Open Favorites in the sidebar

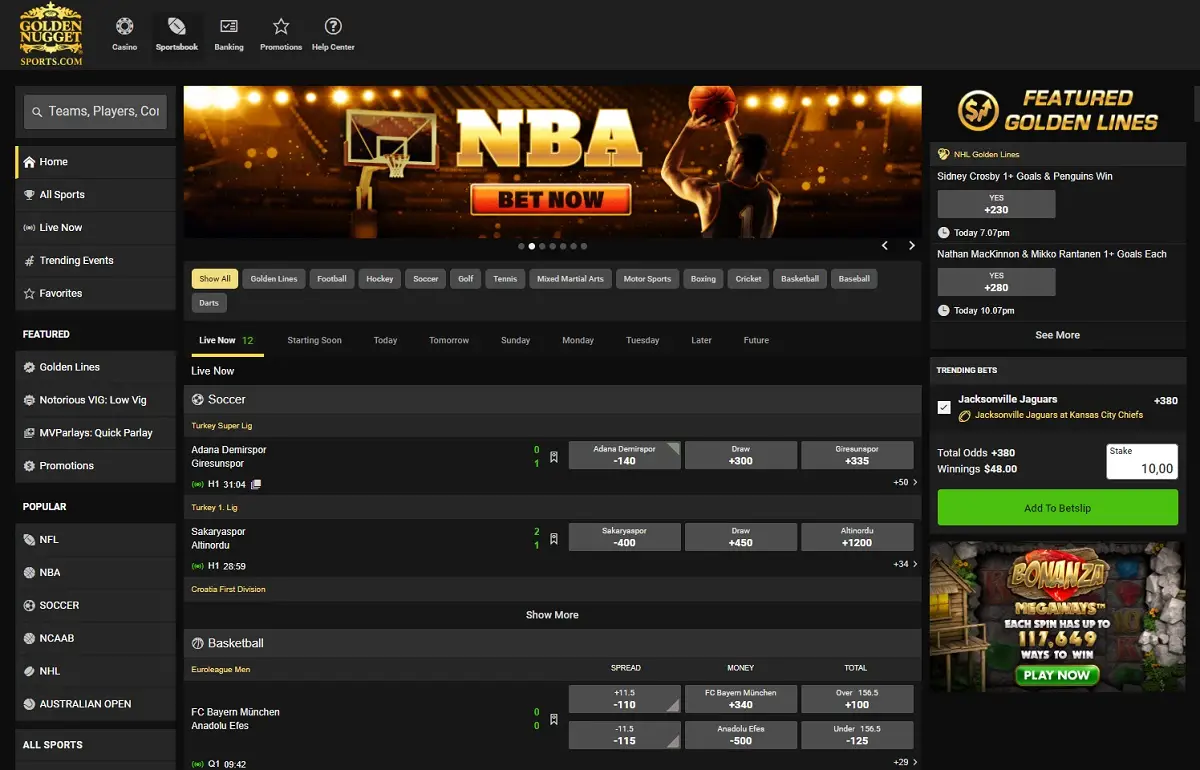coord(96,294)
